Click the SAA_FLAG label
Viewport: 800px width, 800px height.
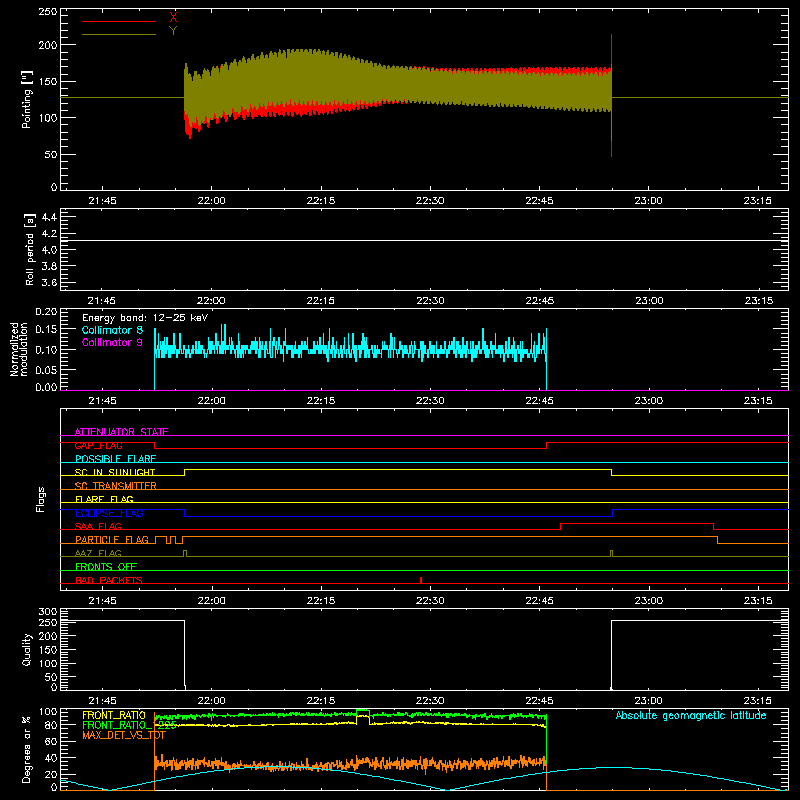click(98, 526)
